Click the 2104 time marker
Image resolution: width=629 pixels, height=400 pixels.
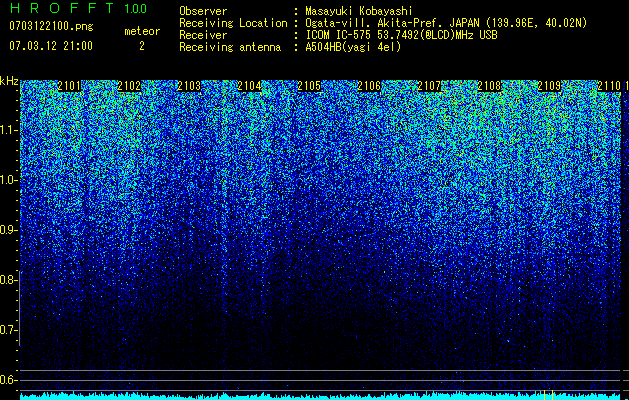[249, 86]
